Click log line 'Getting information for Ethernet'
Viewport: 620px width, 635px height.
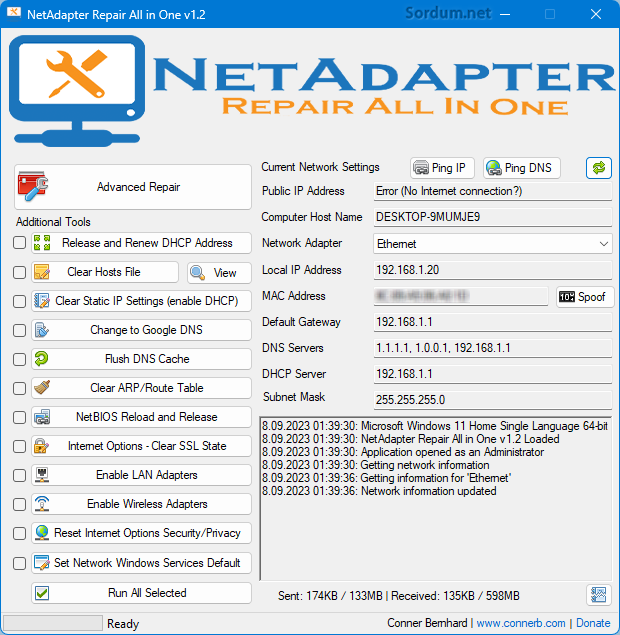pyautogui.click(x=386, y=478)
